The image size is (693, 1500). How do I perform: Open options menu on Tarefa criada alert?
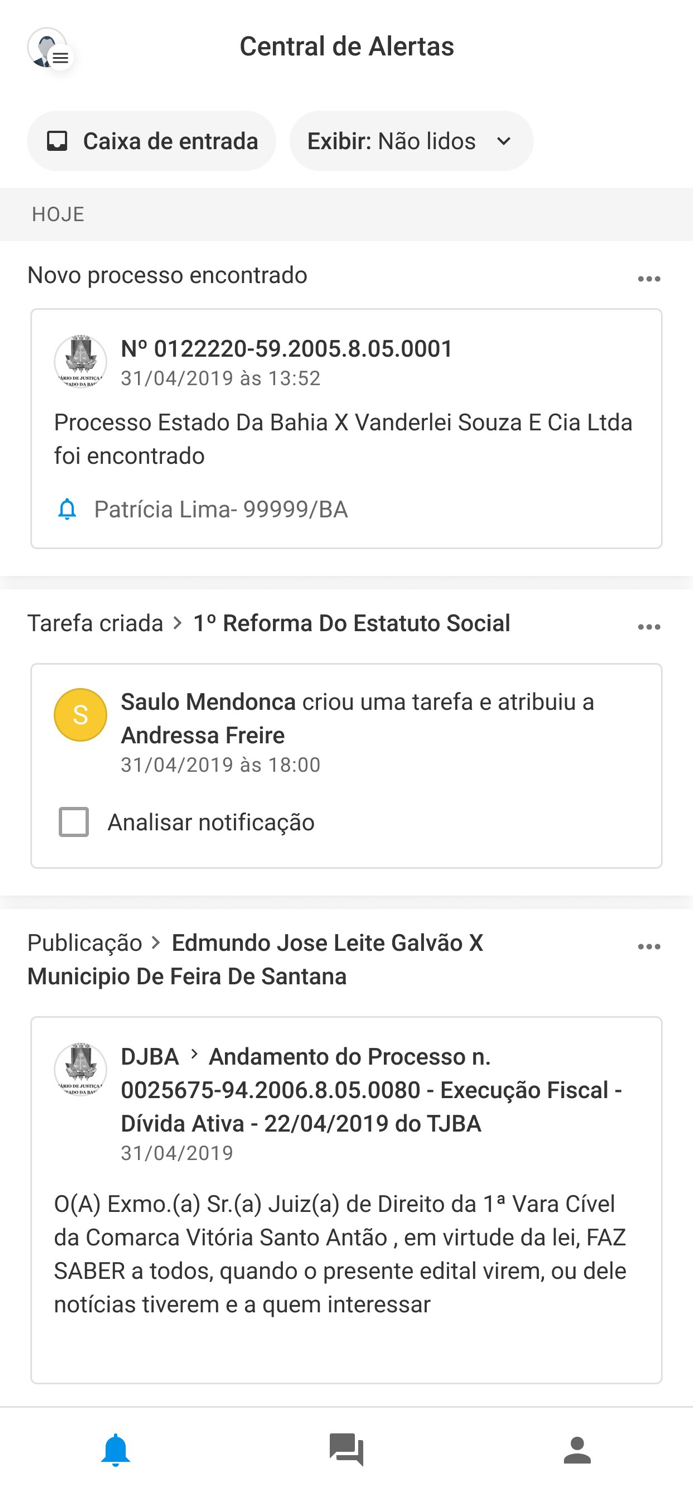click(649, 627)
